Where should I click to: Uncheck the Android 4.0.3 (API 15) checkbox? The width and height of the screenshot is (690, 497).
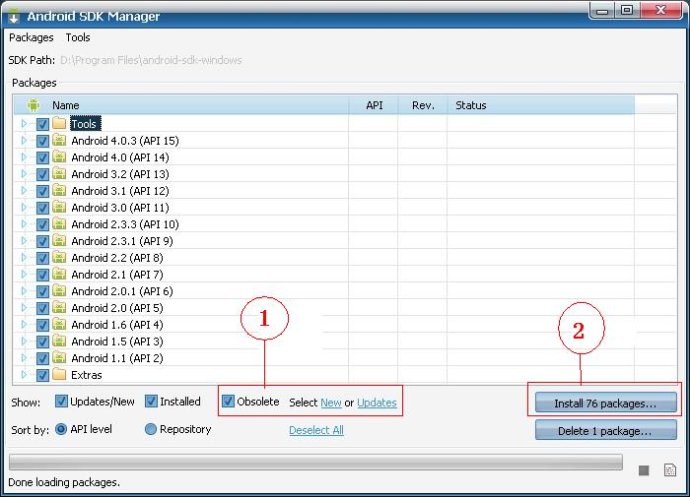[x=42, y=141]
